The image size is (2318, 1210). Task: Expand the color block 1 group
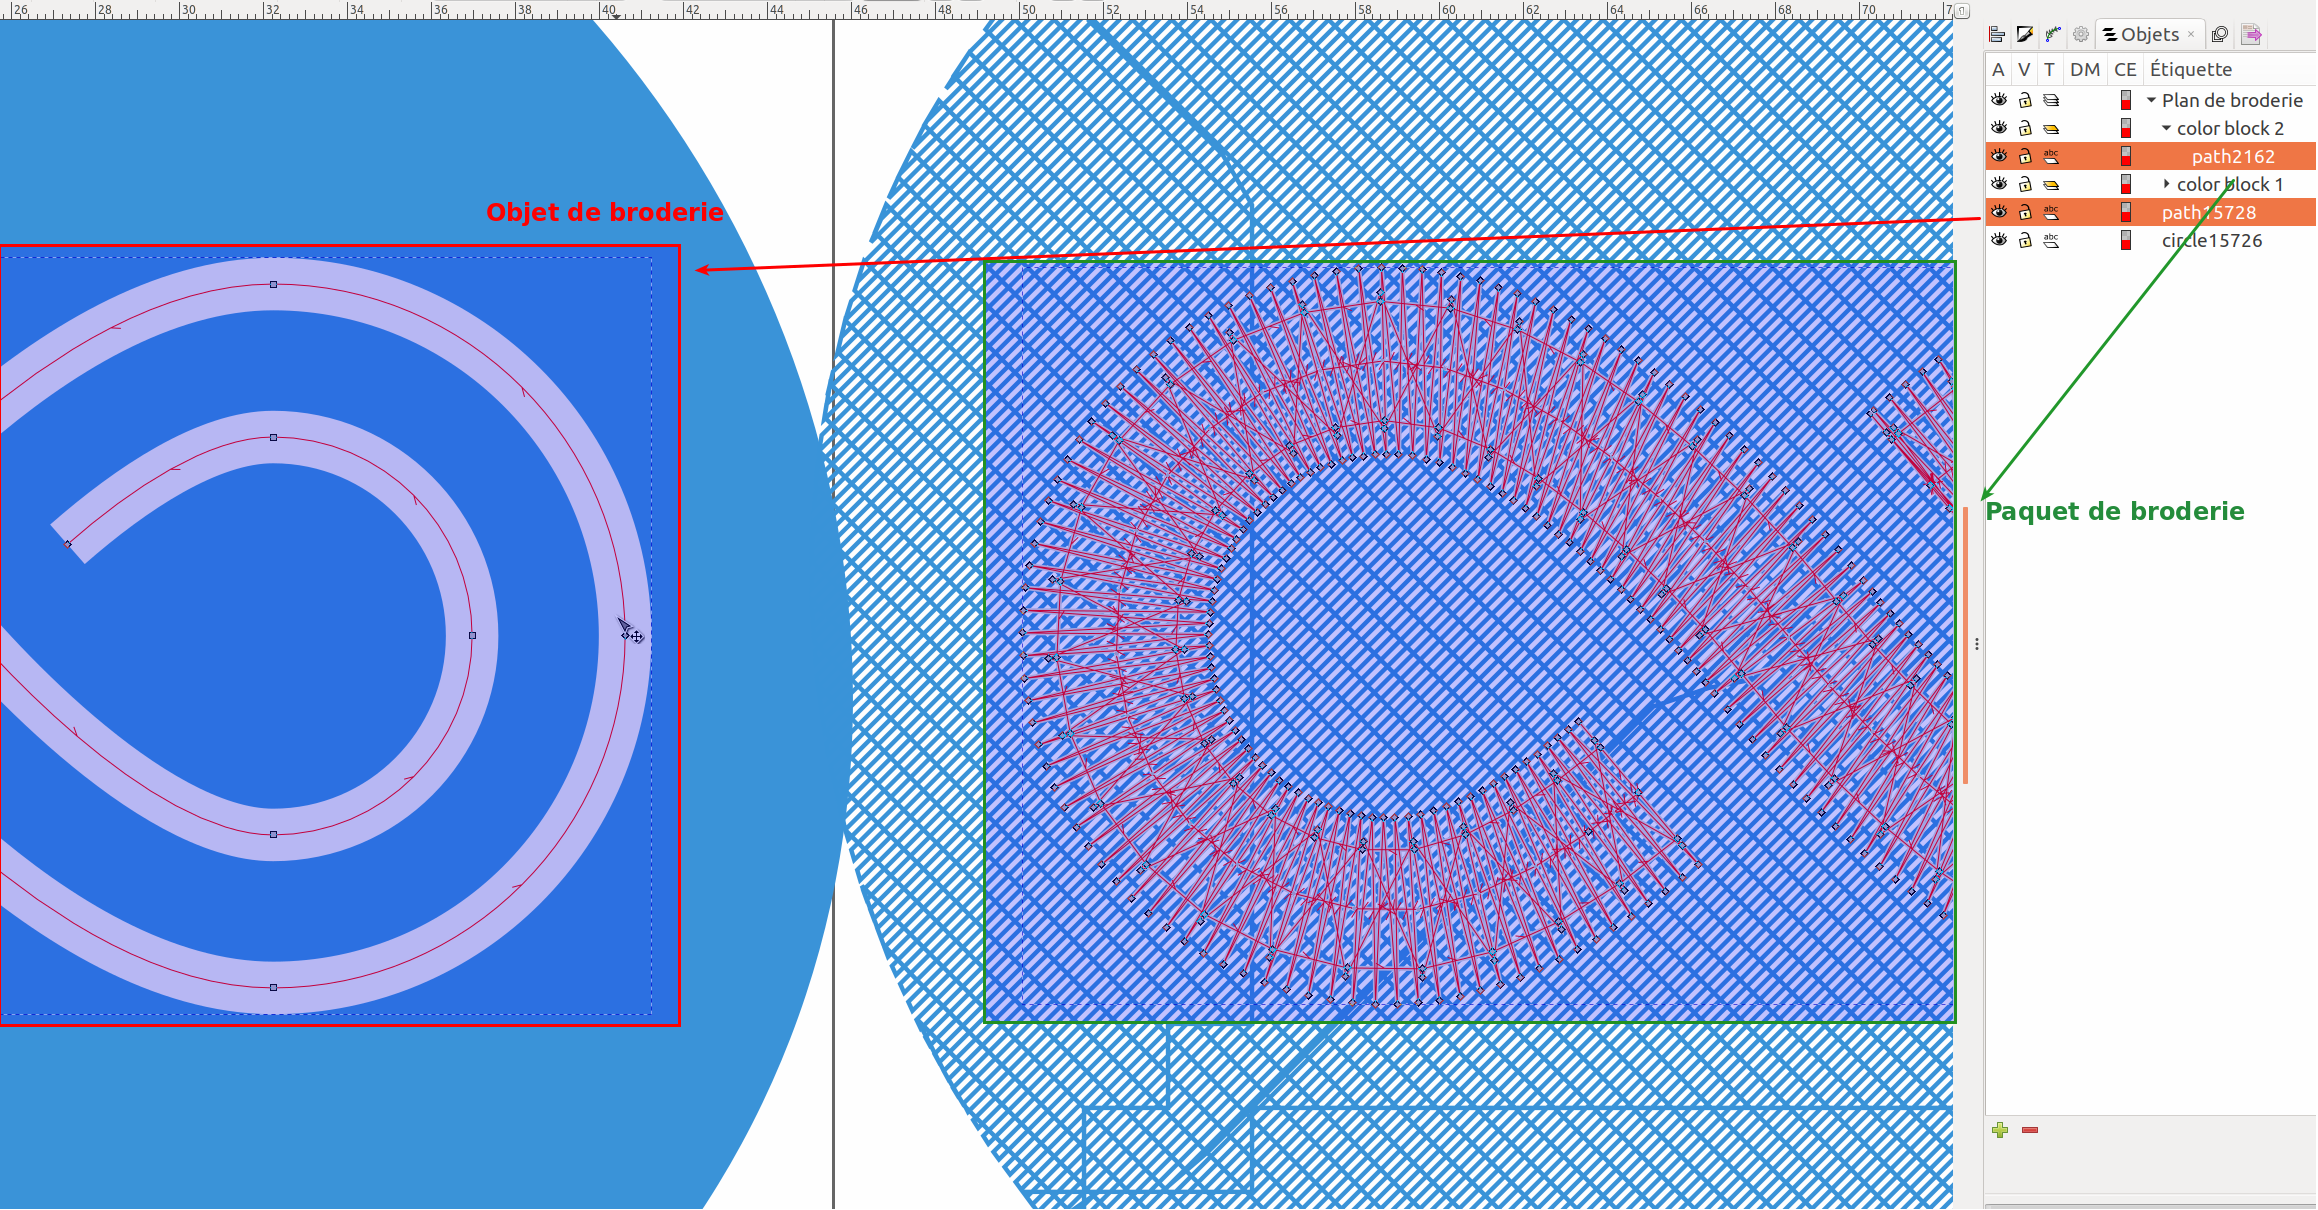2166,184
